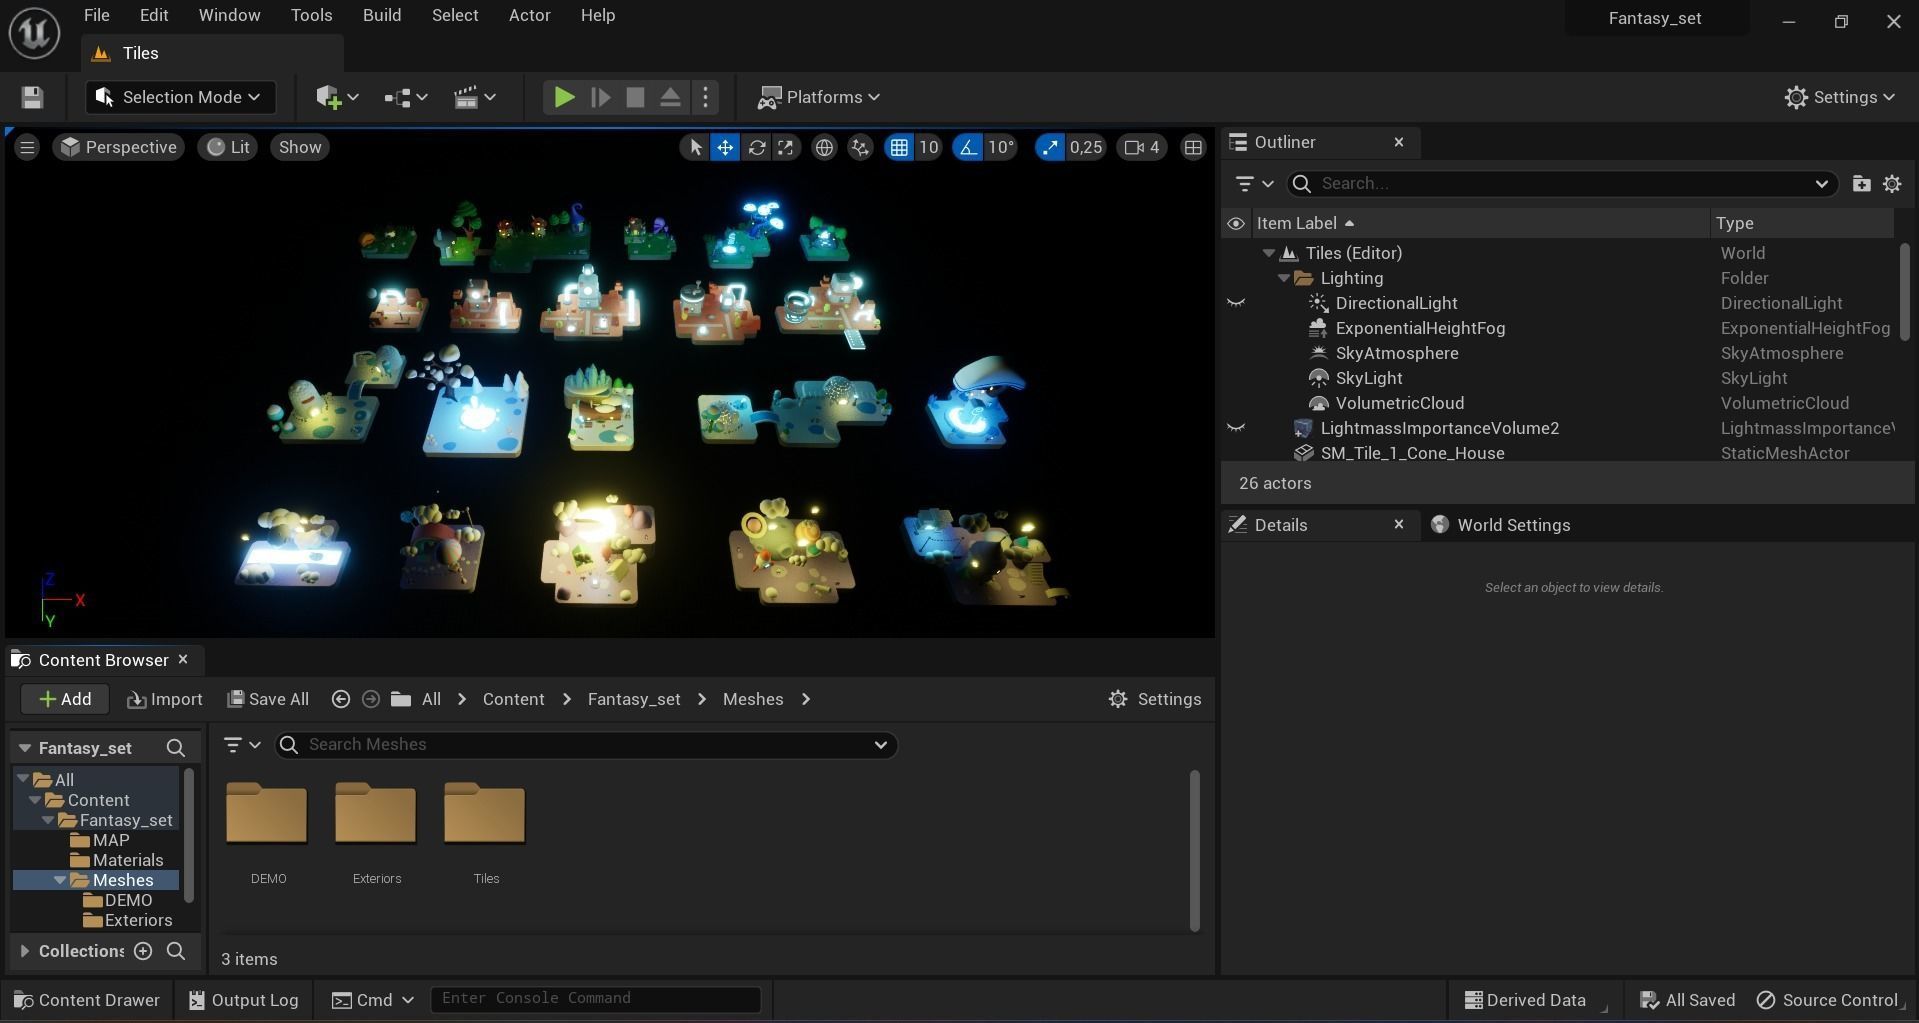The image size is (1919, 1023).
Task: Open the Edit menu
Action: tap(154, 15)
